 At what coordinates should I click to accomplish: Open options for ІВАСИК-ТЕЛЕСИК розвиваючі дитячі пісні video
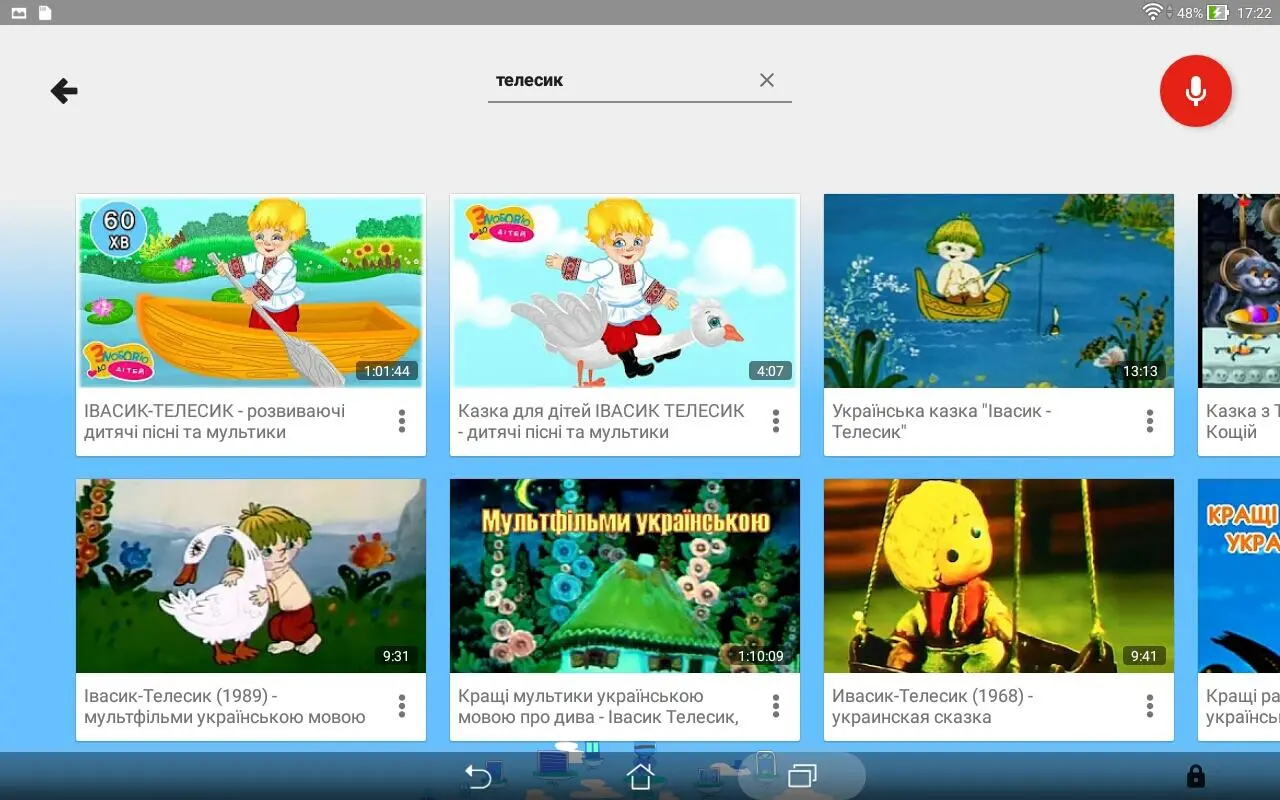pyautogui.click(x=402, y=421)
